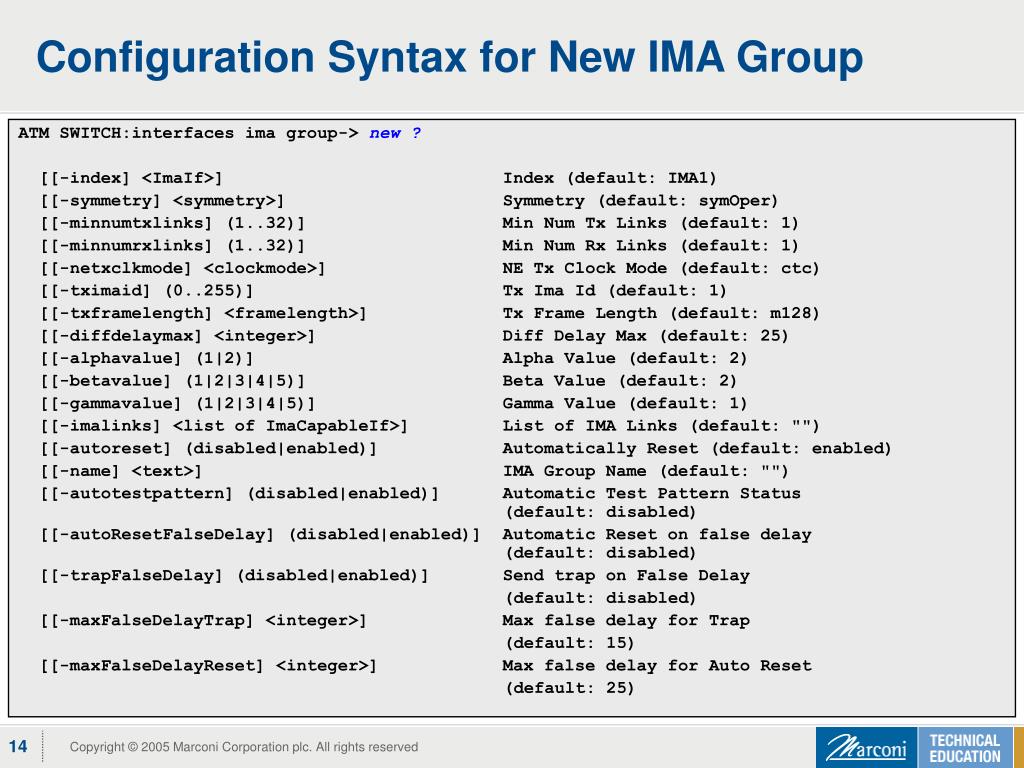1024x768 pixels.
Task: Select the [[-name] <text>] line
Action: tap(121, 472)
